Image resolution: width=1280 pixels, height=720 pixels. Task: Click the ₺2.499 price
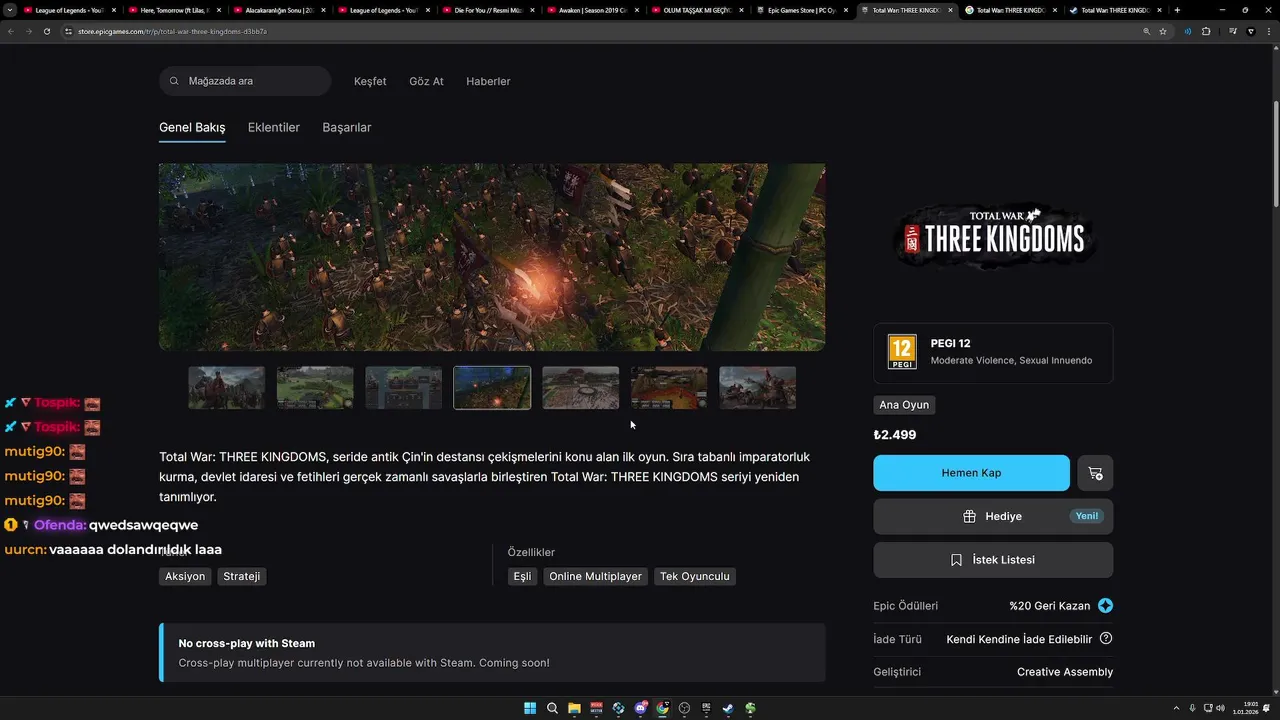[x=895, y=435]
